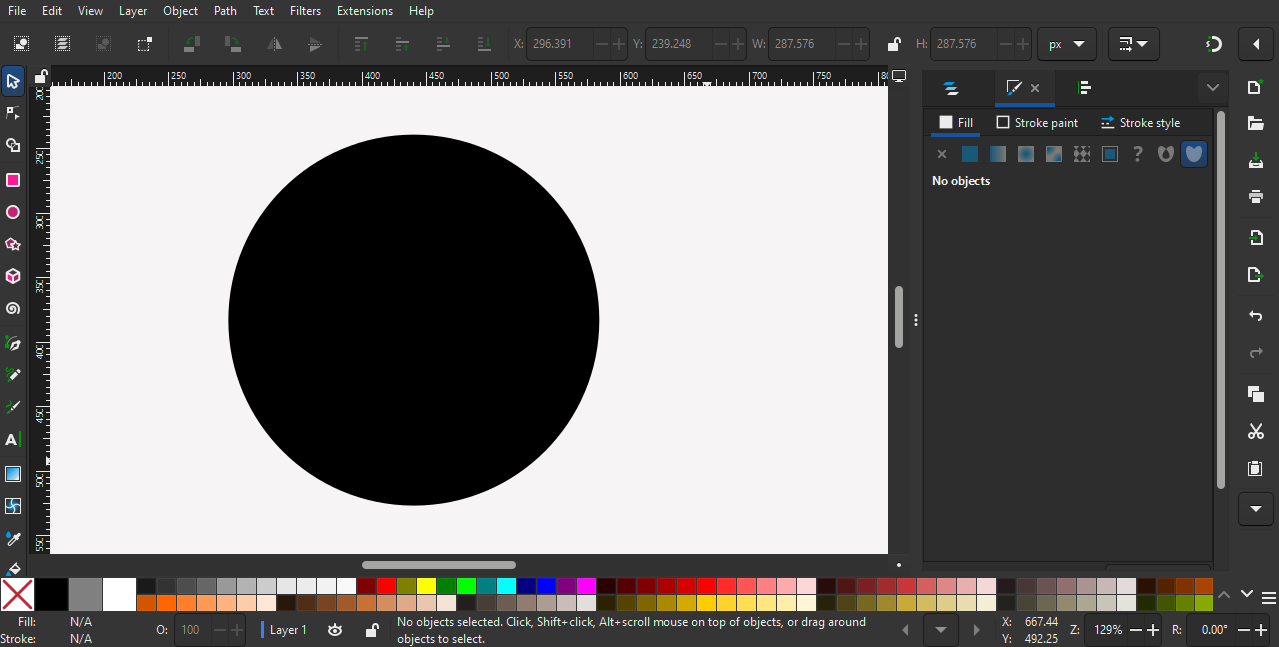Image resolution: width=1279 pixels, height=647 pixels.
Task: Click the Print document icon
Action: coord(1256,196)
